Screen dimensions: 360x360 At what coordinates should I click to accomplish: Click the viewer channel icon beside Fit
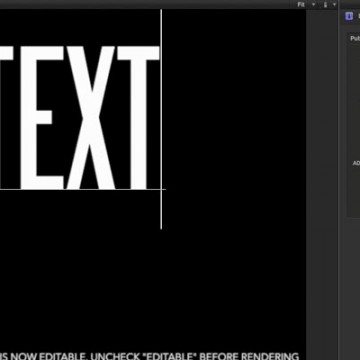326,5
